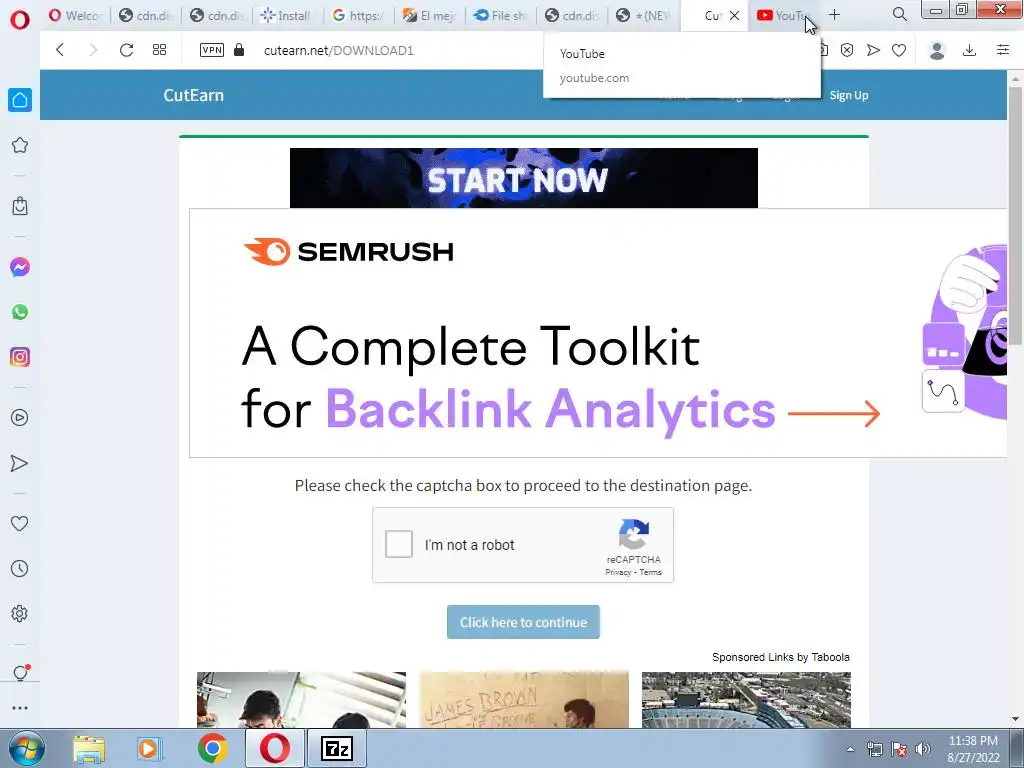Click the page vertical scrollbar thumb
Image resolution: width=1024 pixels, height=768 pixels.
1016,216
